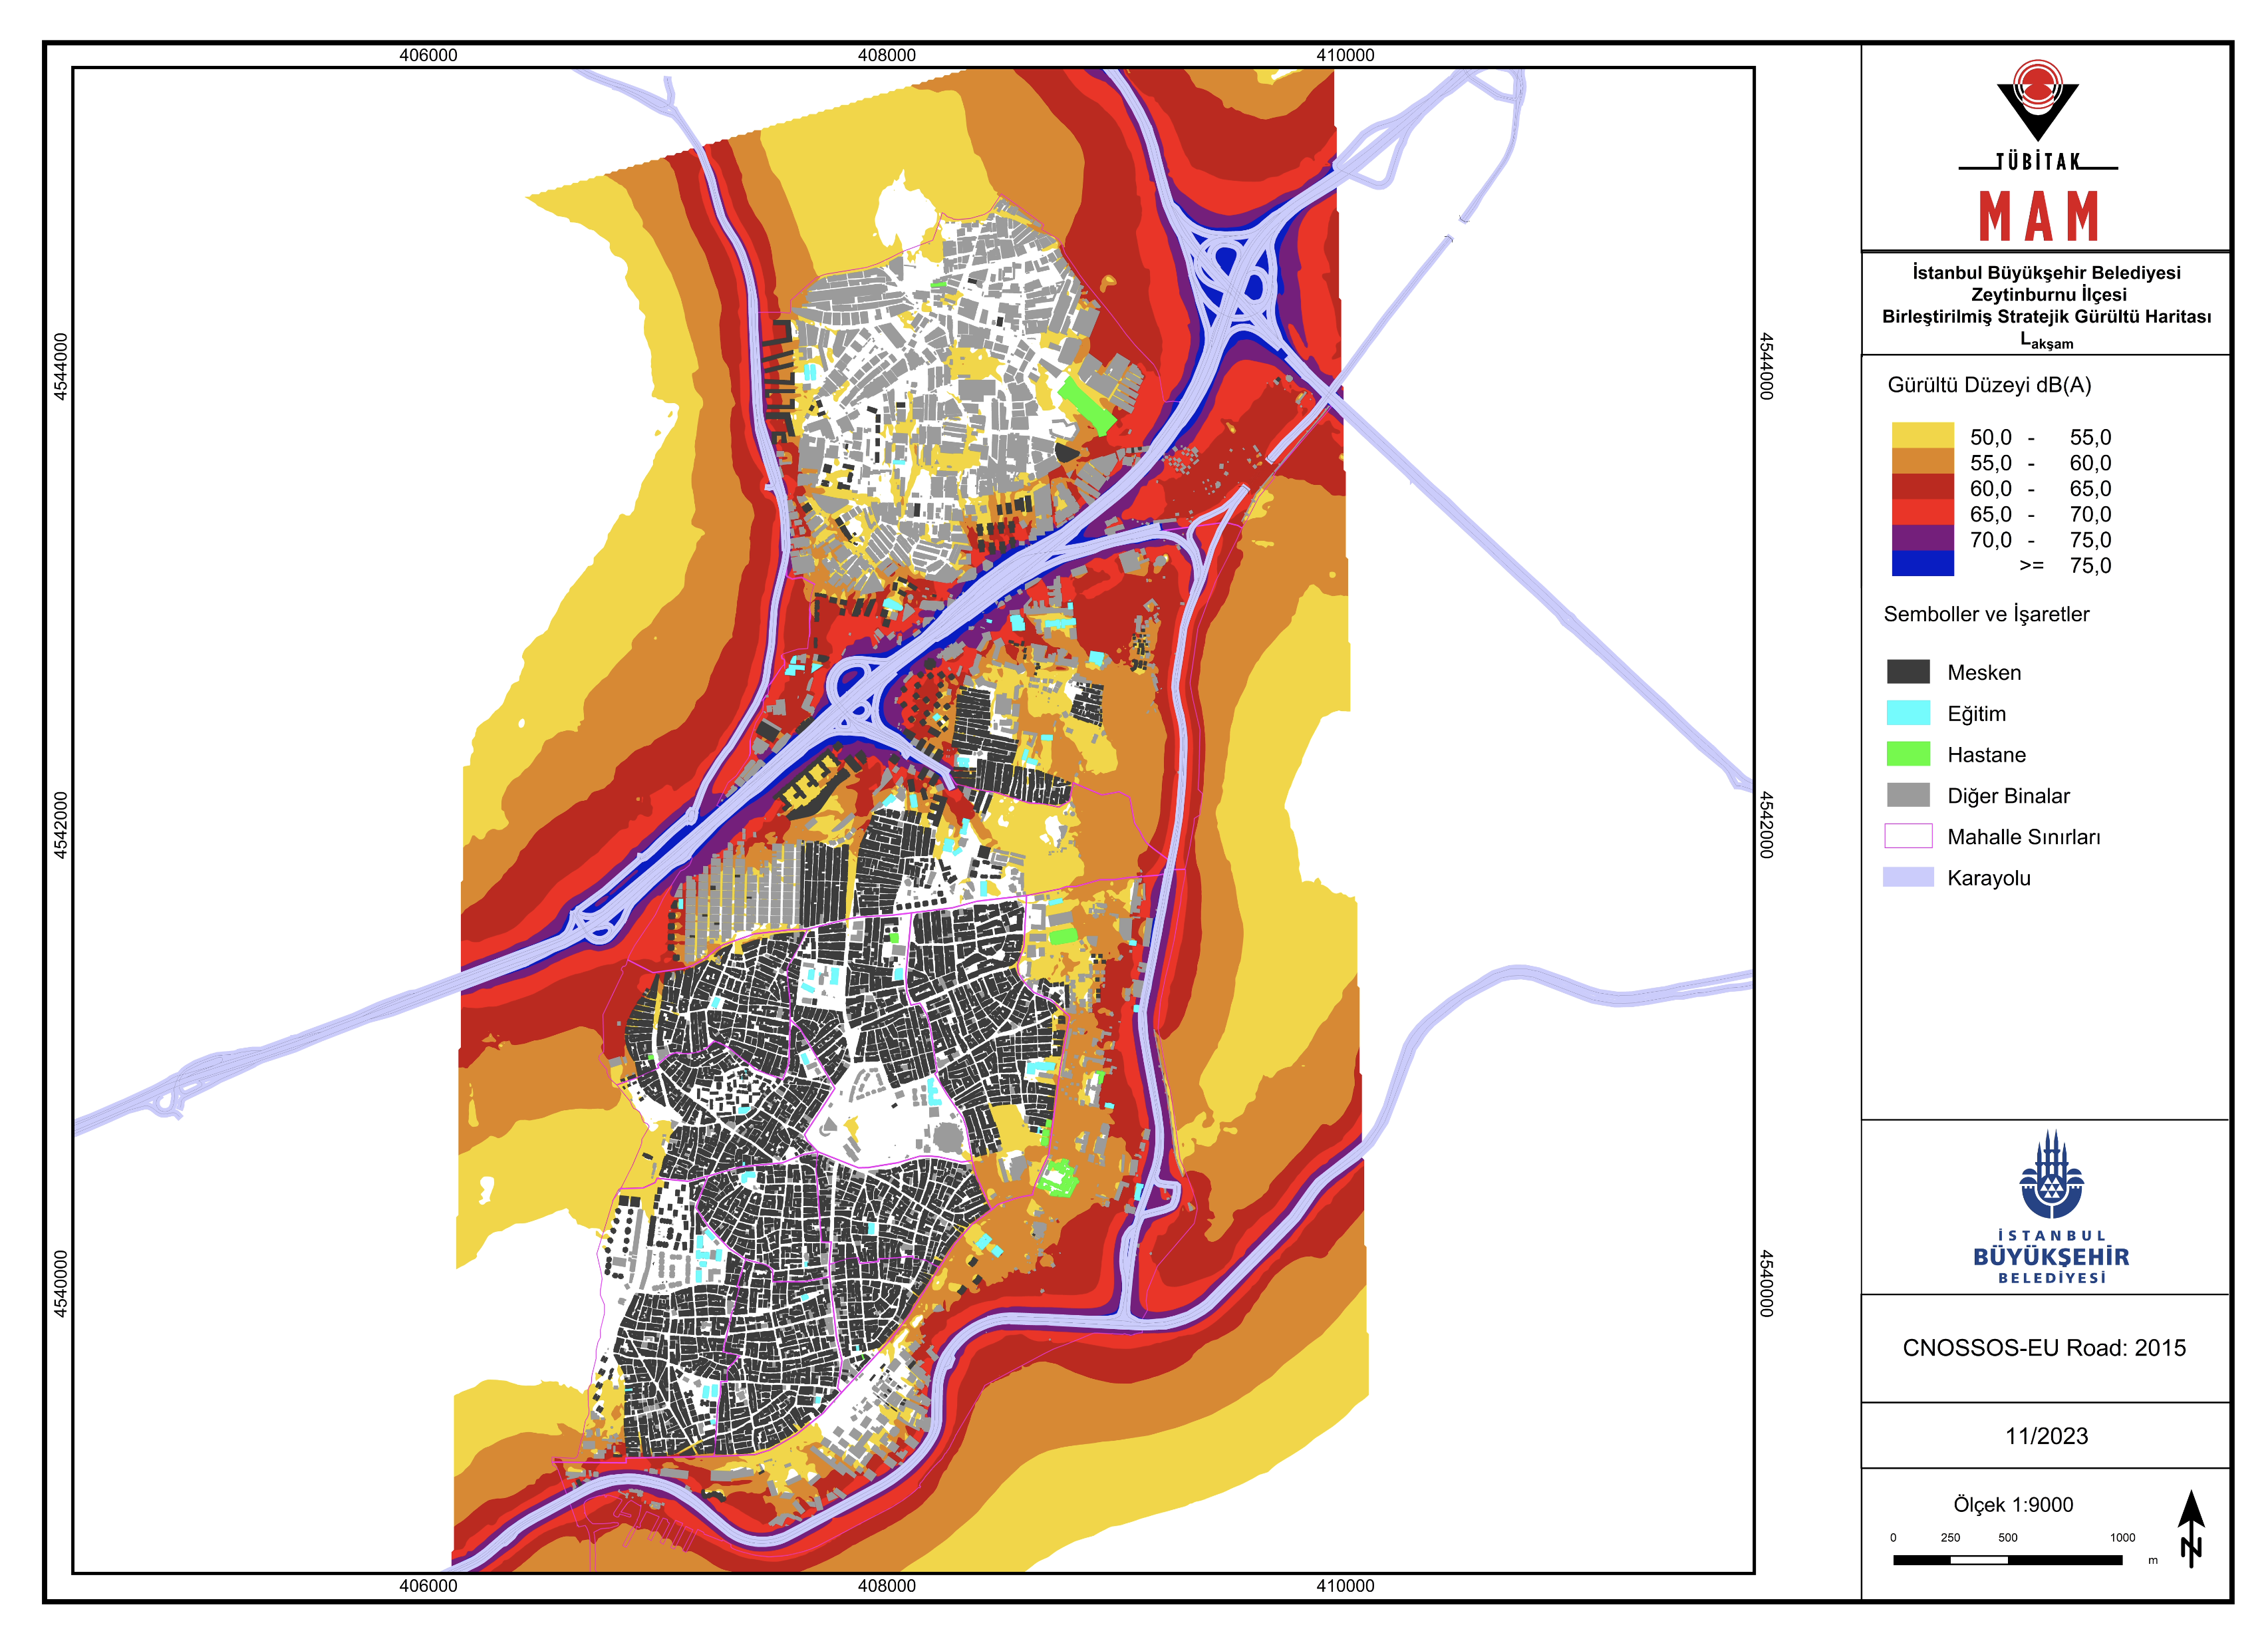Click the '4542000' label on the right axis
This screenshot has width=2268, height=1639.
tap(1767, 825)
